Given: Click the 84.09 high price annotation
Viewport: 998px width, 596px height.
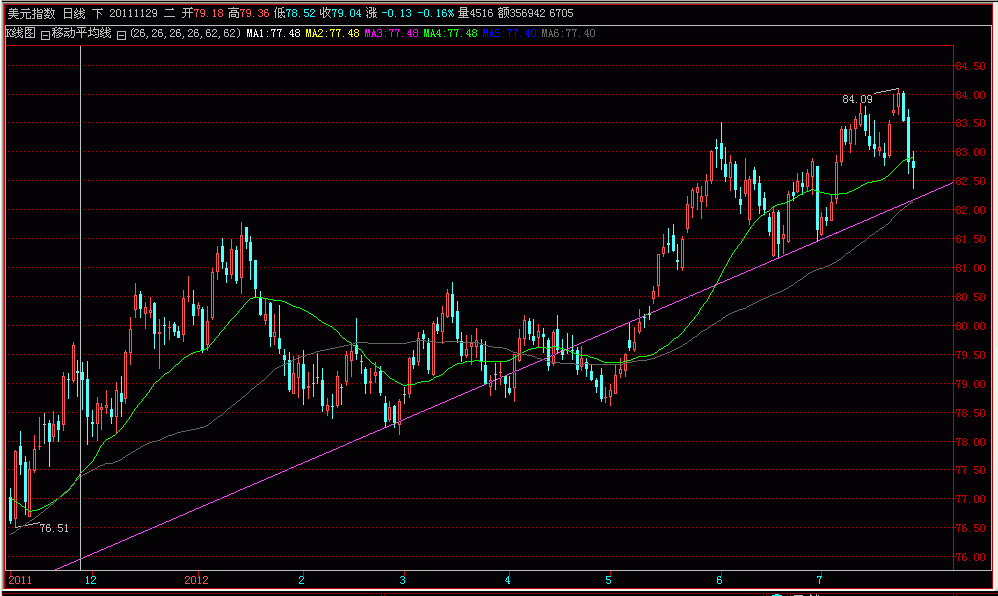Looking at the screenshot, I should tap(857, 99).
